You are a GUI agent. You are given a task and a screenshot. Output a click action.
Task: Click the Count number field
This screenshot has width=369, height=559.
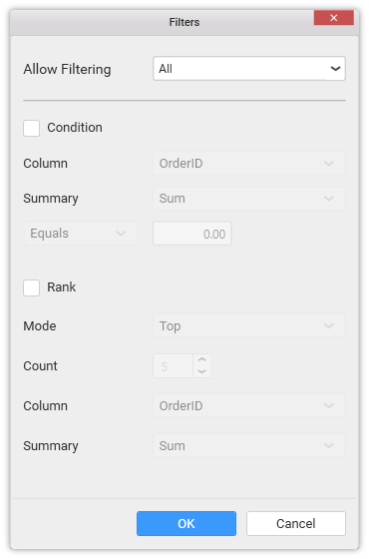tap(173, 366)
